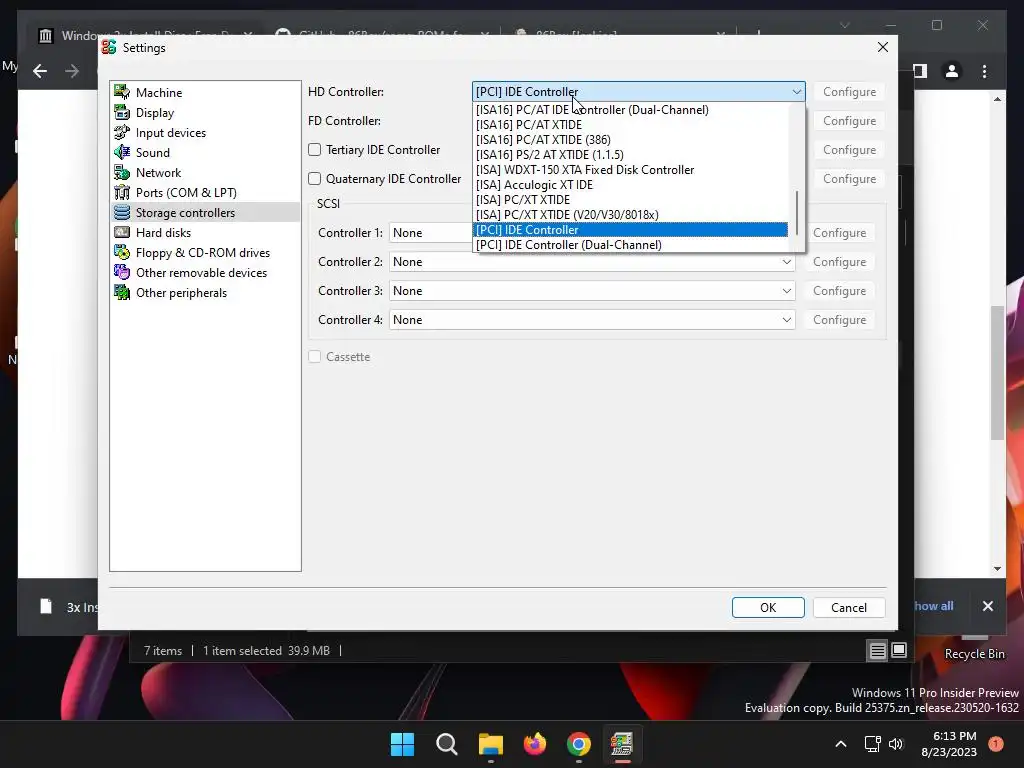This screenshot has width=1024, height=768.
Task: Click the 86Box taskbar icon
Action: [x=622, y=744]
